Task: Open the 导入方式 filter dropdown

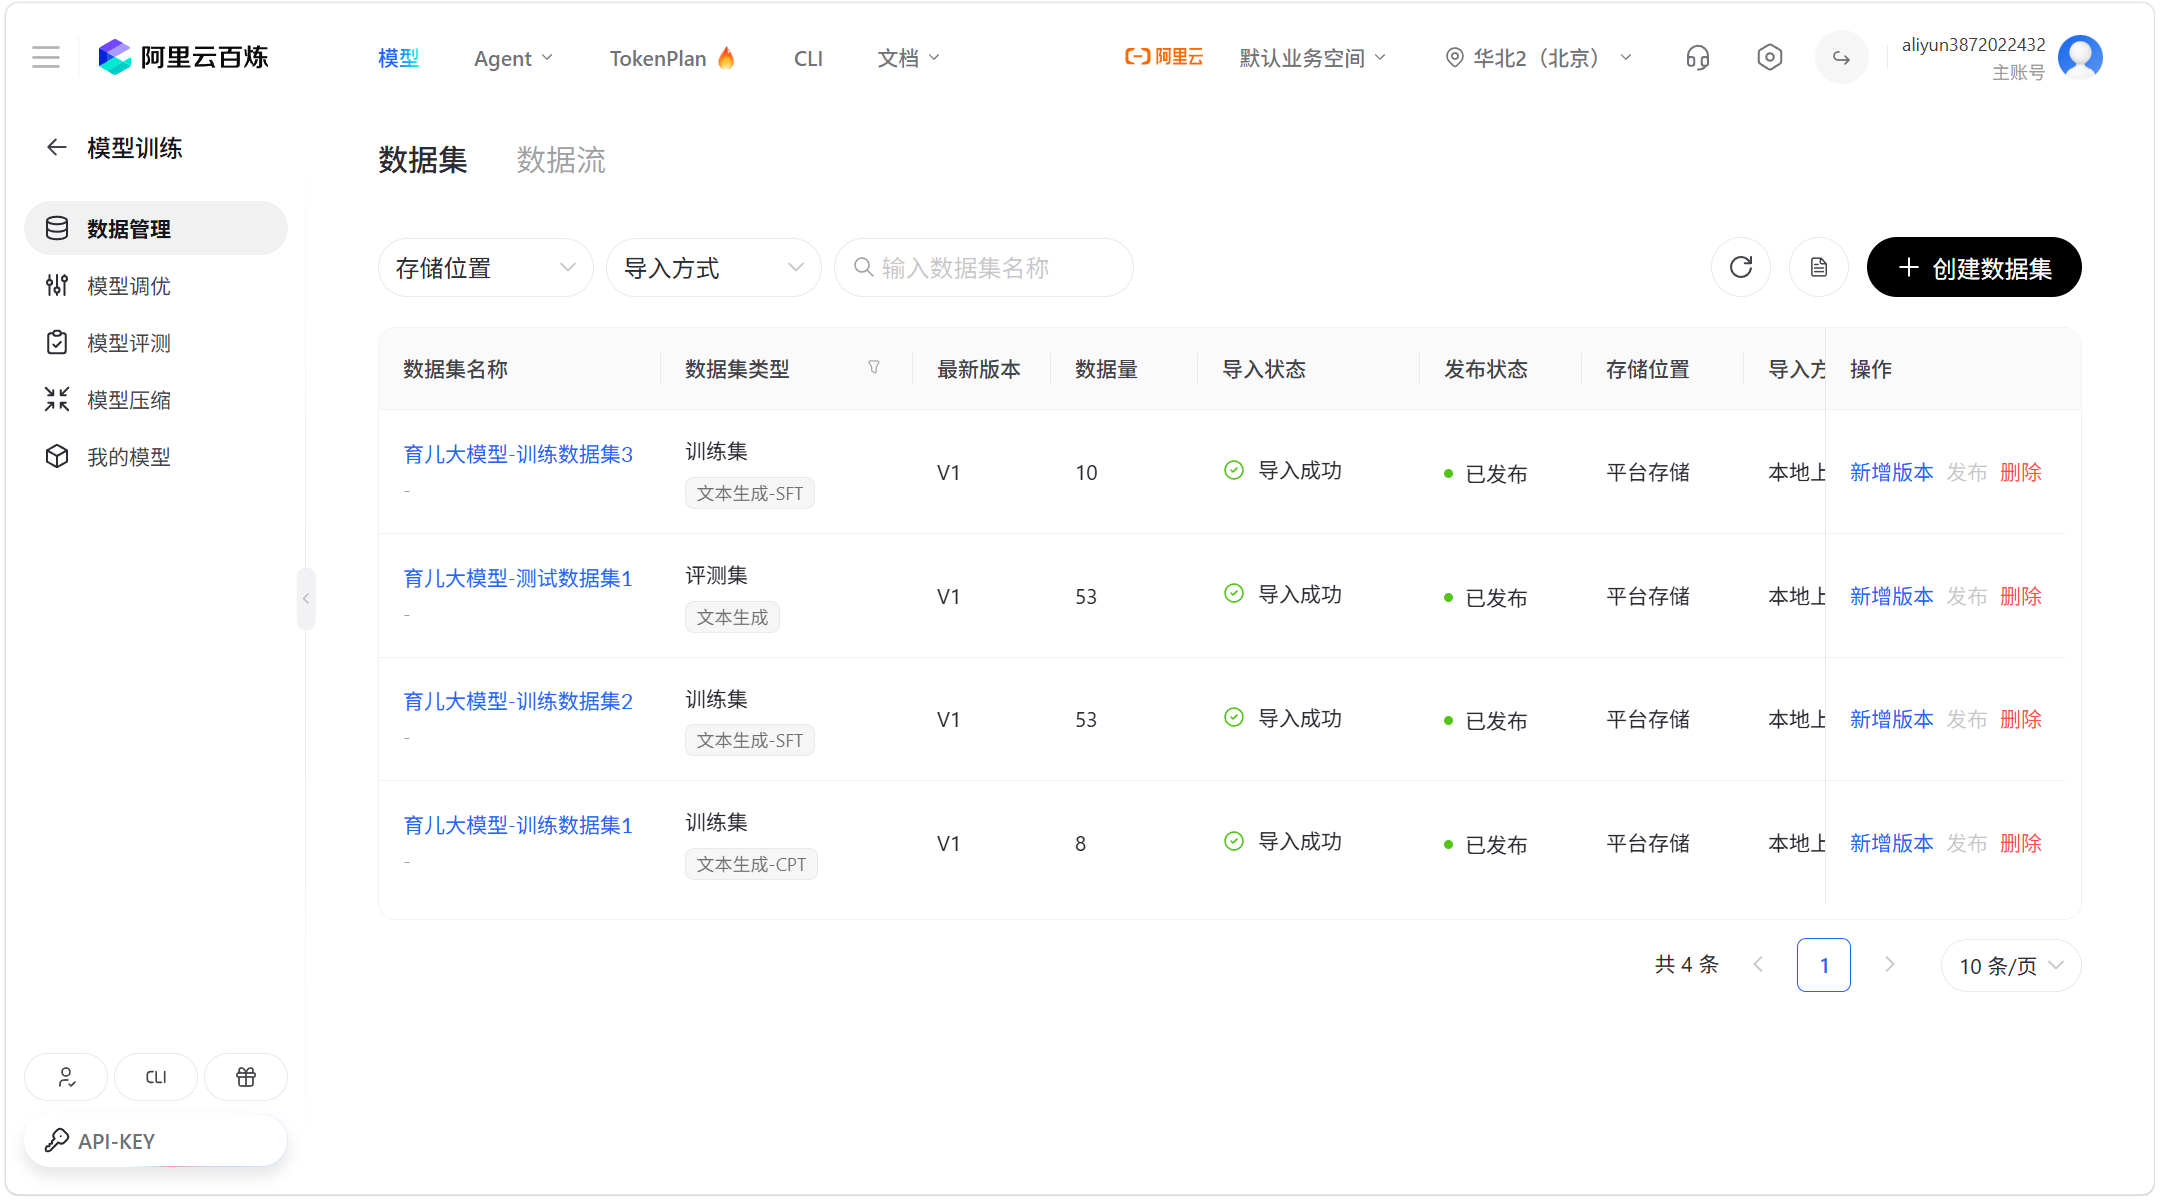Action: 714,268
